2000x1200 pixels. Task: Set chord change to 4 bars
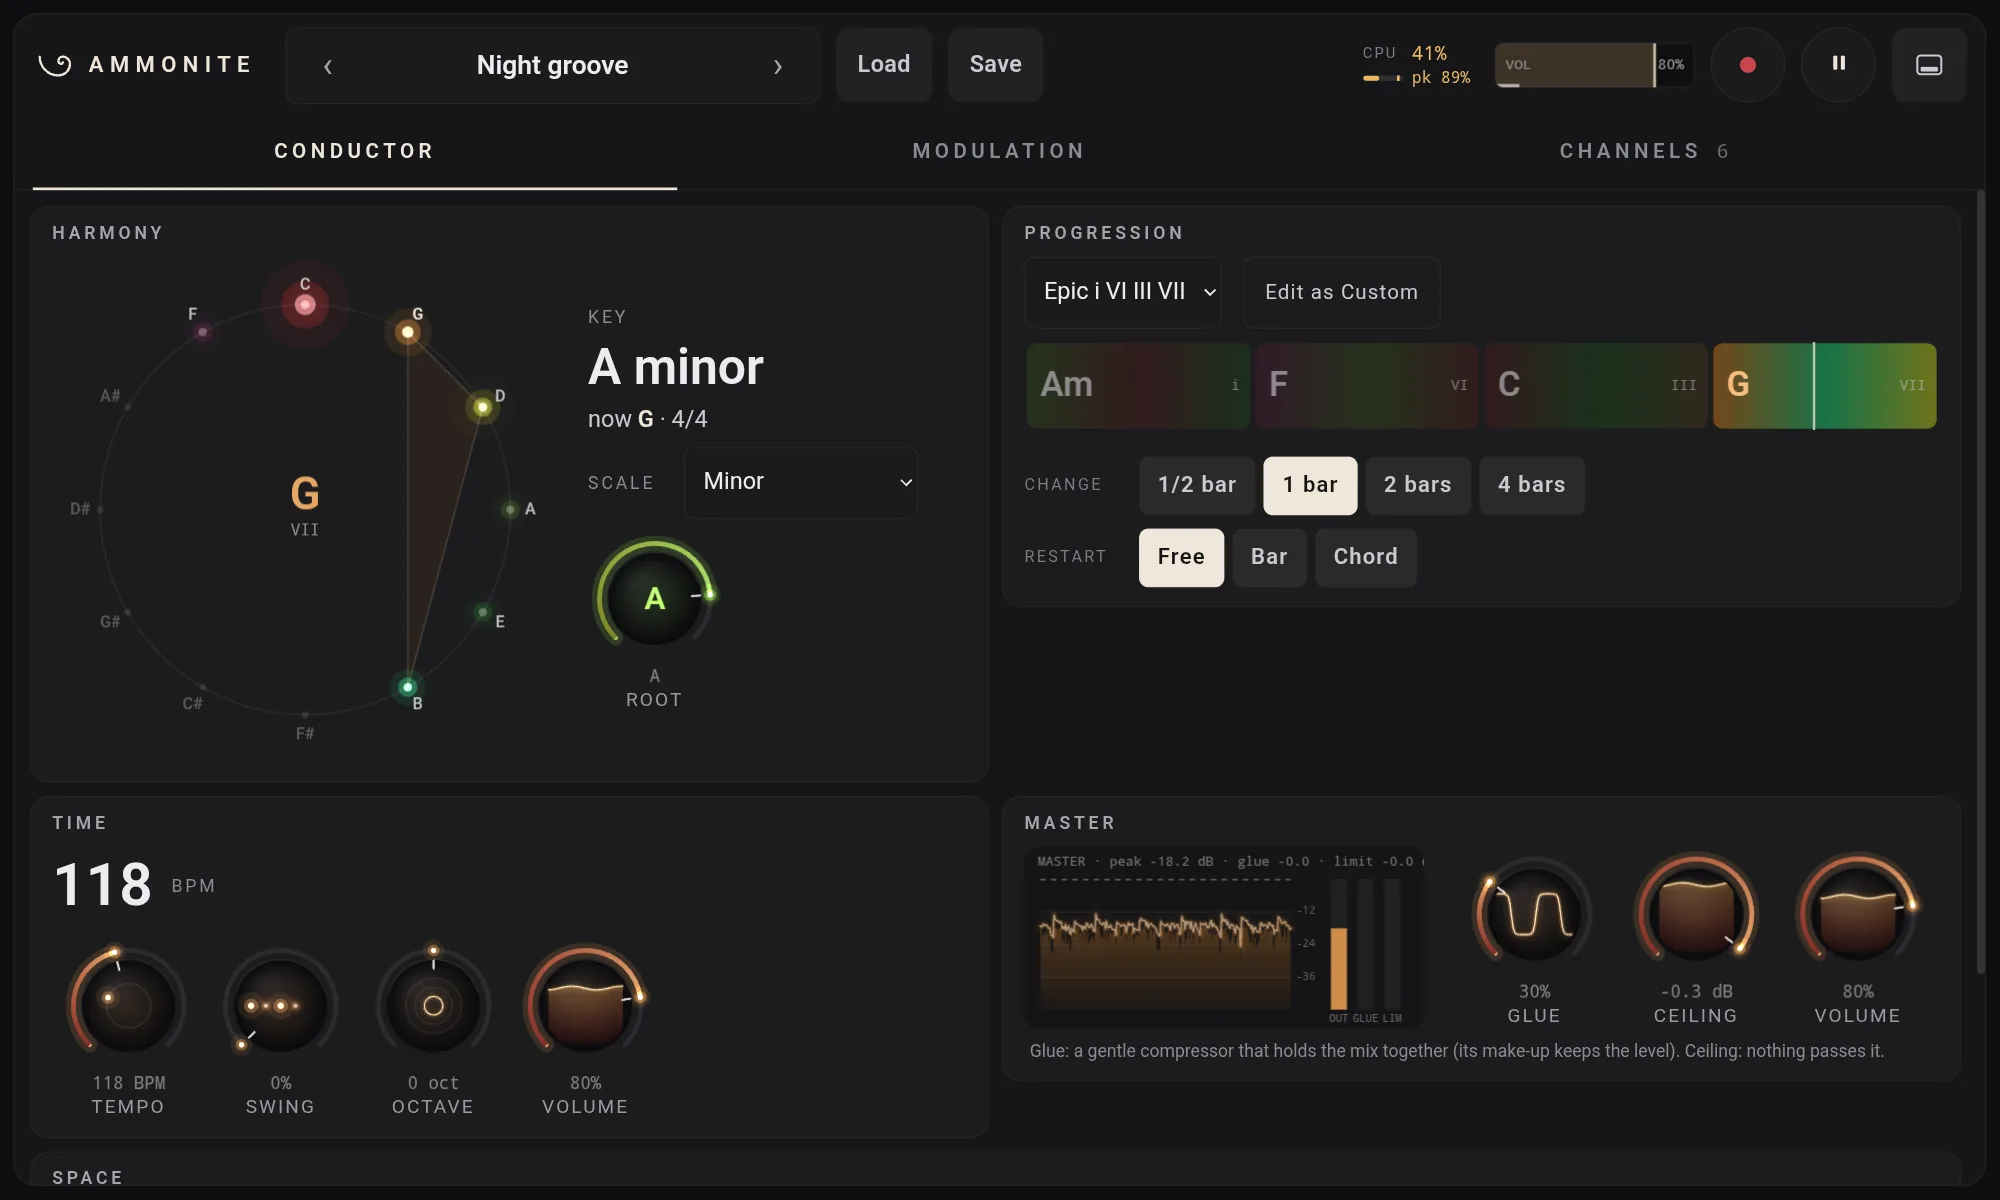[x=1531, y=485]
